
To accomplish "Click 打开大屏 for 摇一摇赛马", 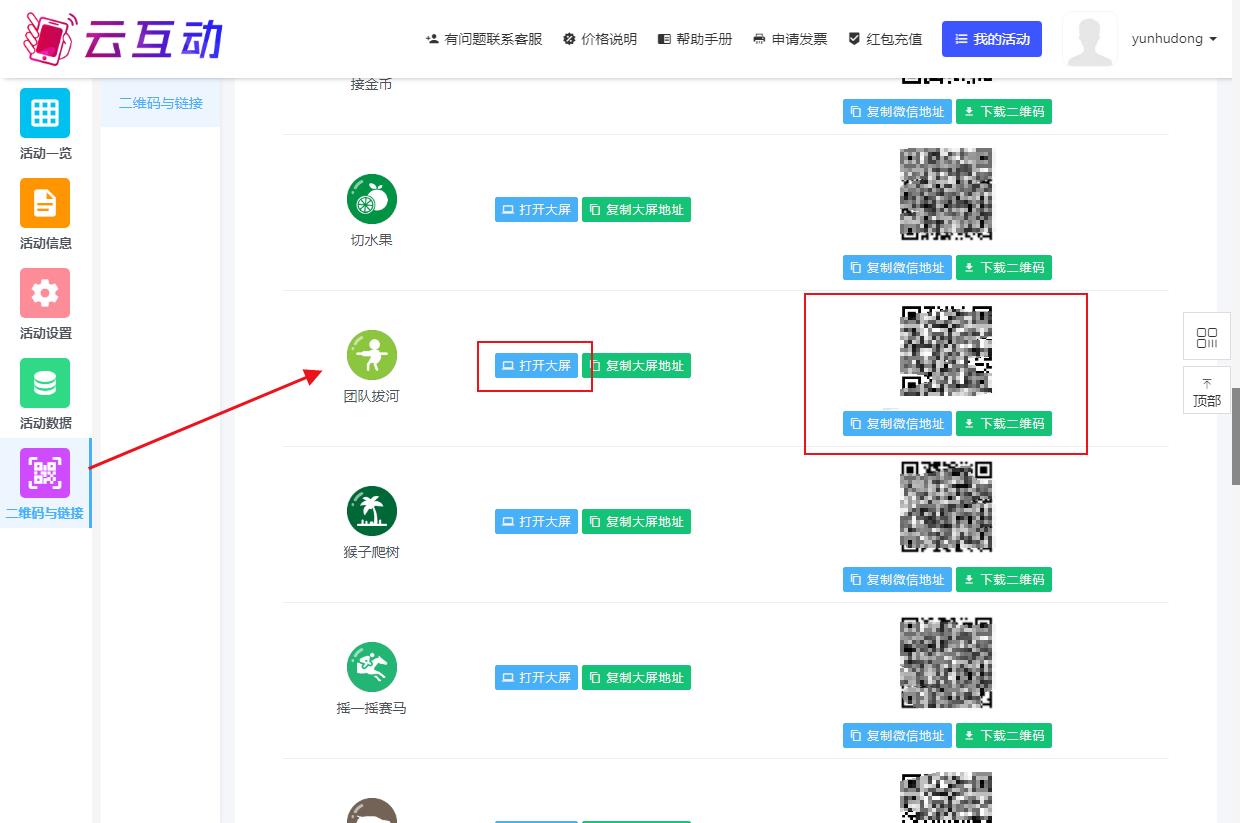I will [x=536, y=678].
